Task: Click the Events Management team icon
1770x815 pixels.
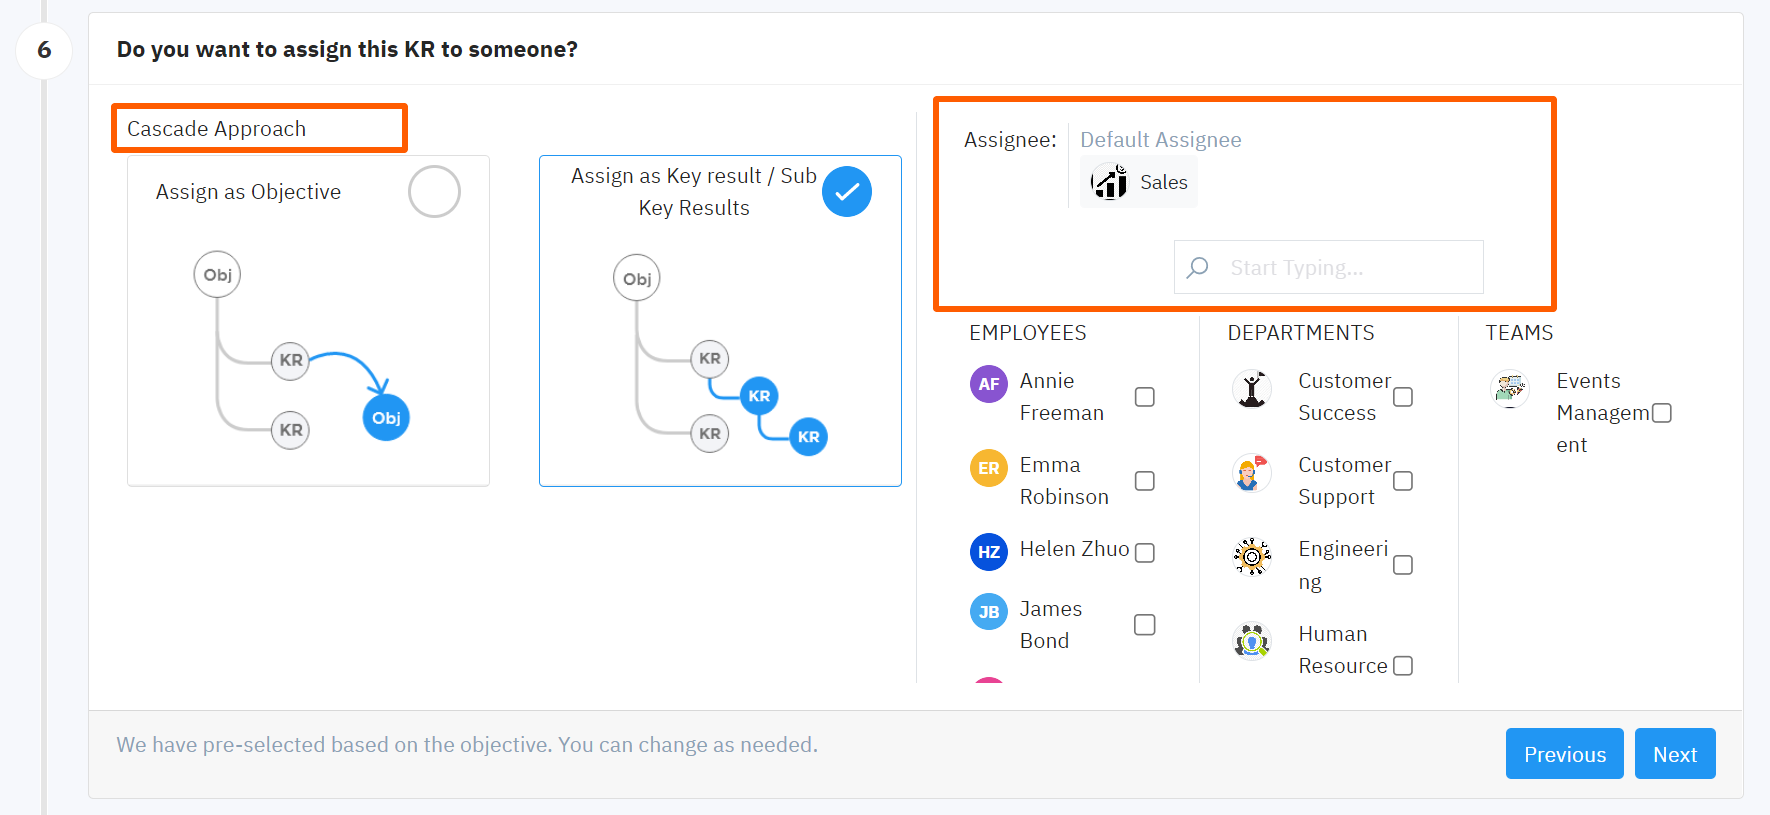Action: [1509, 389]
